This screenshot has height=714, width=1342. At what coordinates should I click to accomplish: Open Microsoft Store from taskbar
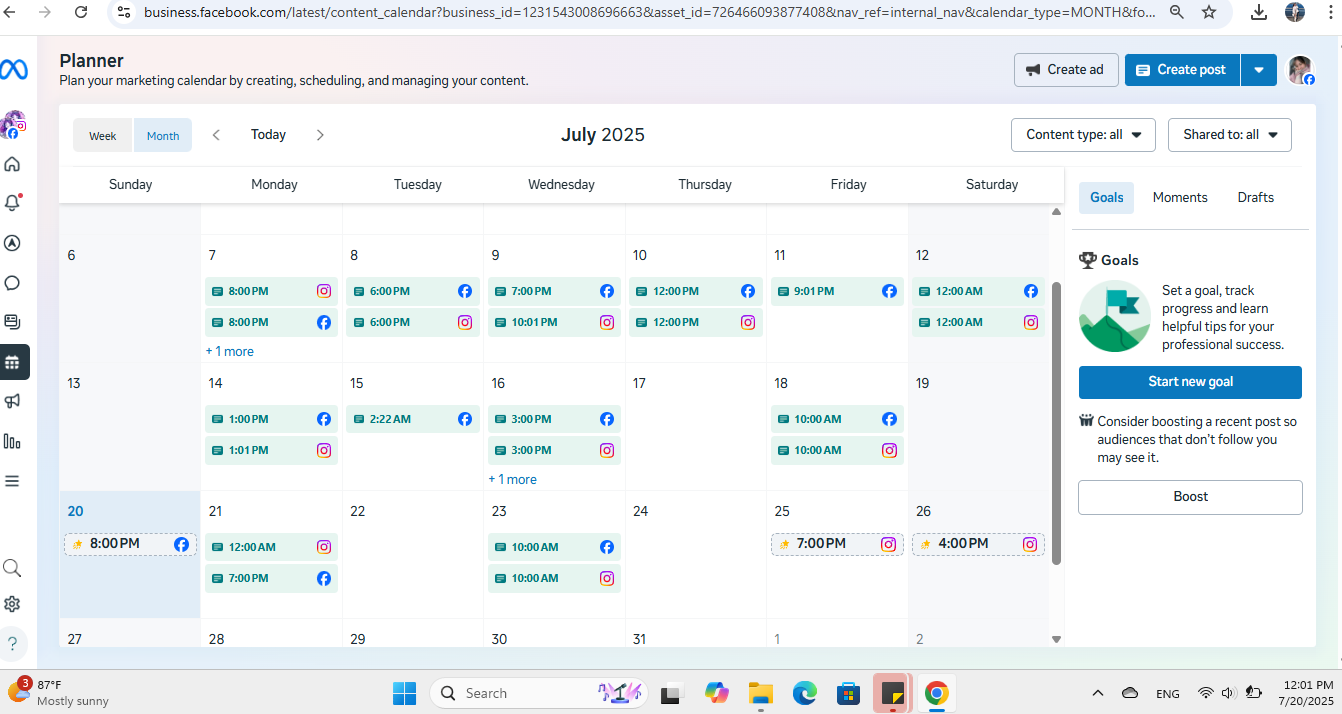[849, 693]
